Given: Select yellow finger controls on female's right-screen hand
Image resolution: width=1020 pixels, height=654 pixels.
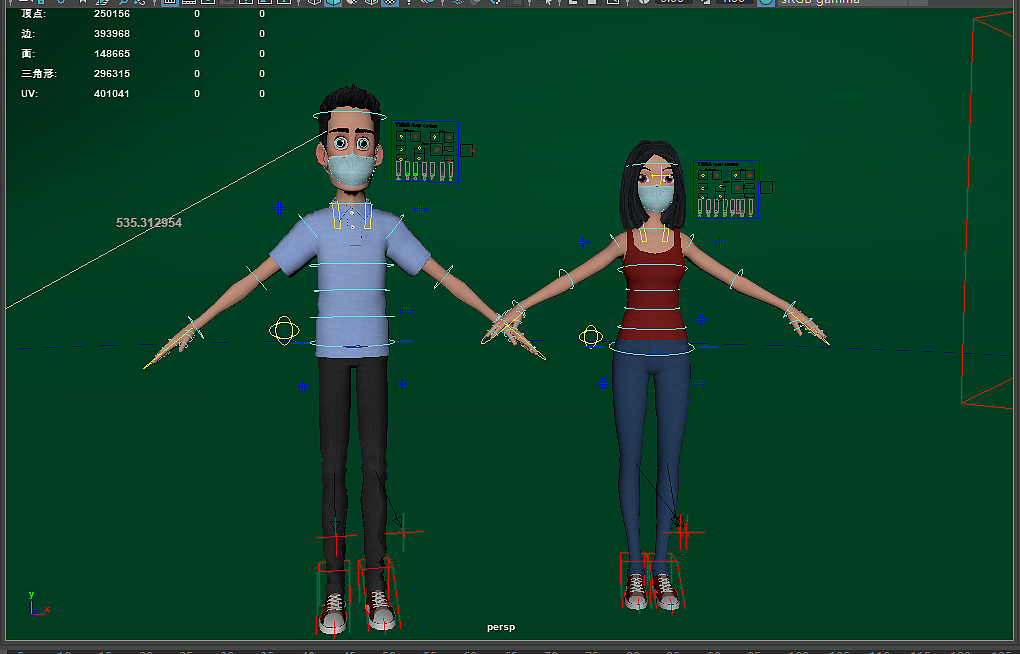Looking at the screenshot, I should (x=808, y=326).
